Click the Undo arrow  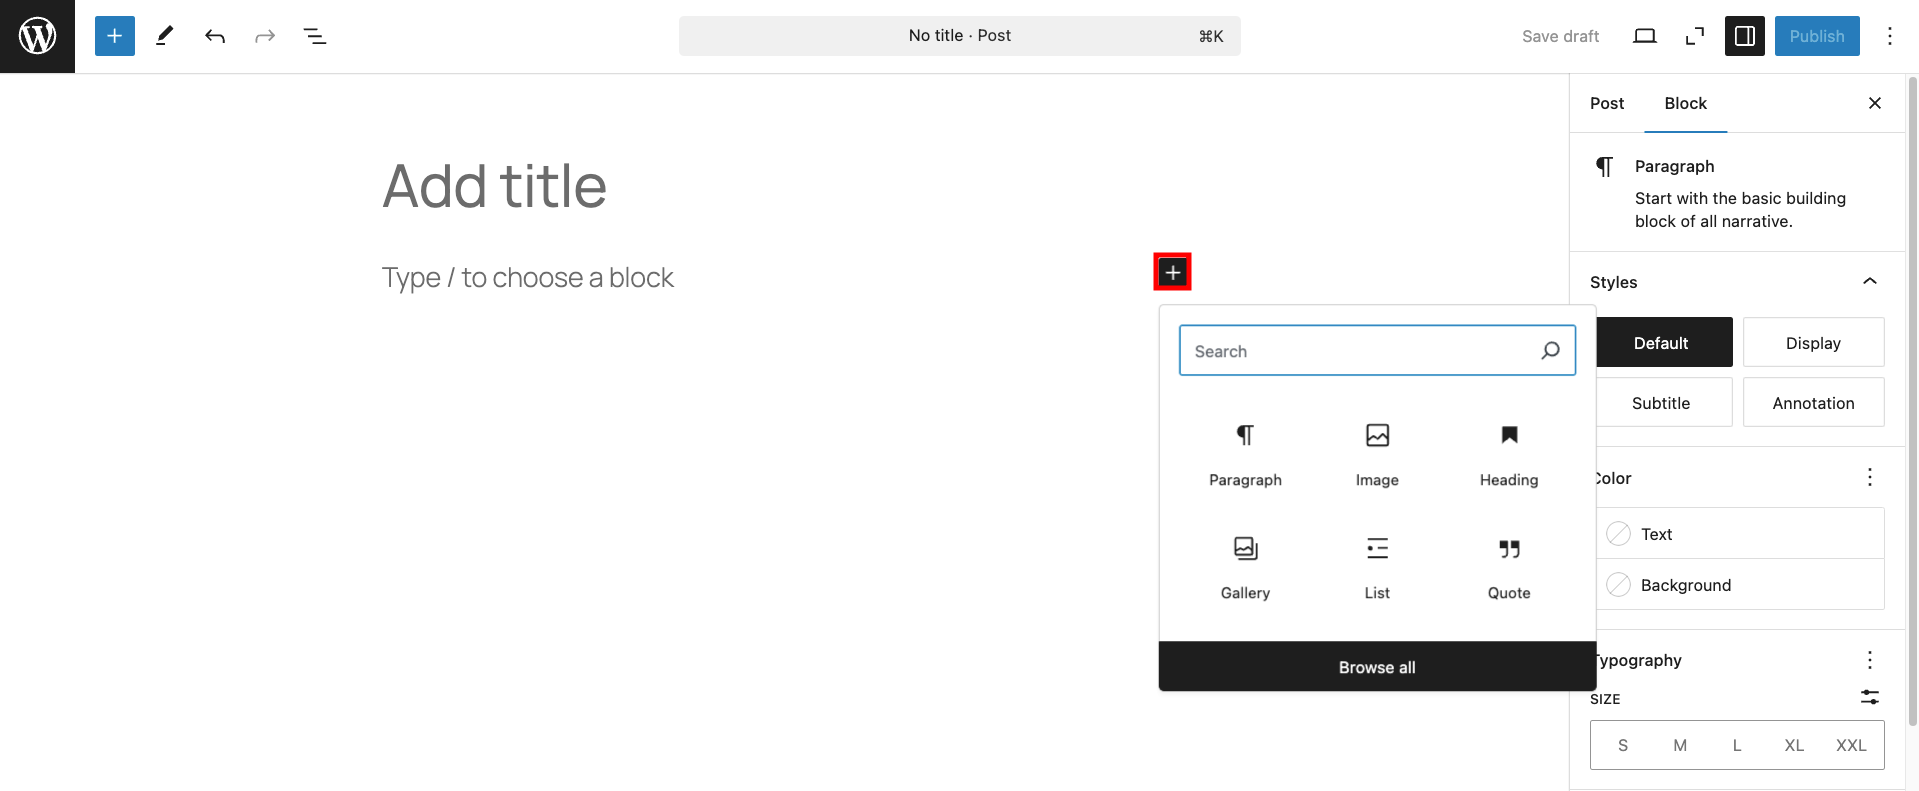tap(215, 36)
